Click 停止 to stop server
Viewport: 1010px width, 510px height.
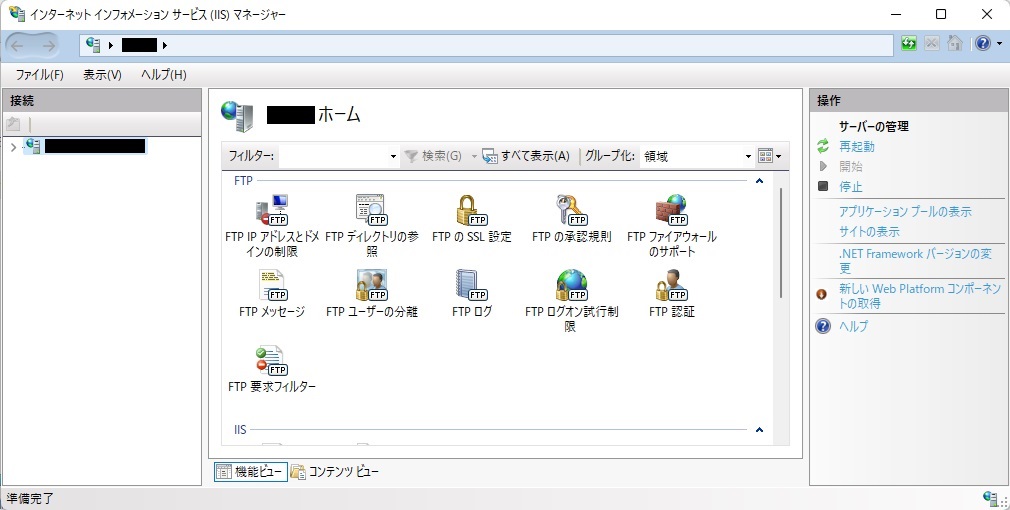click(850, 187)
